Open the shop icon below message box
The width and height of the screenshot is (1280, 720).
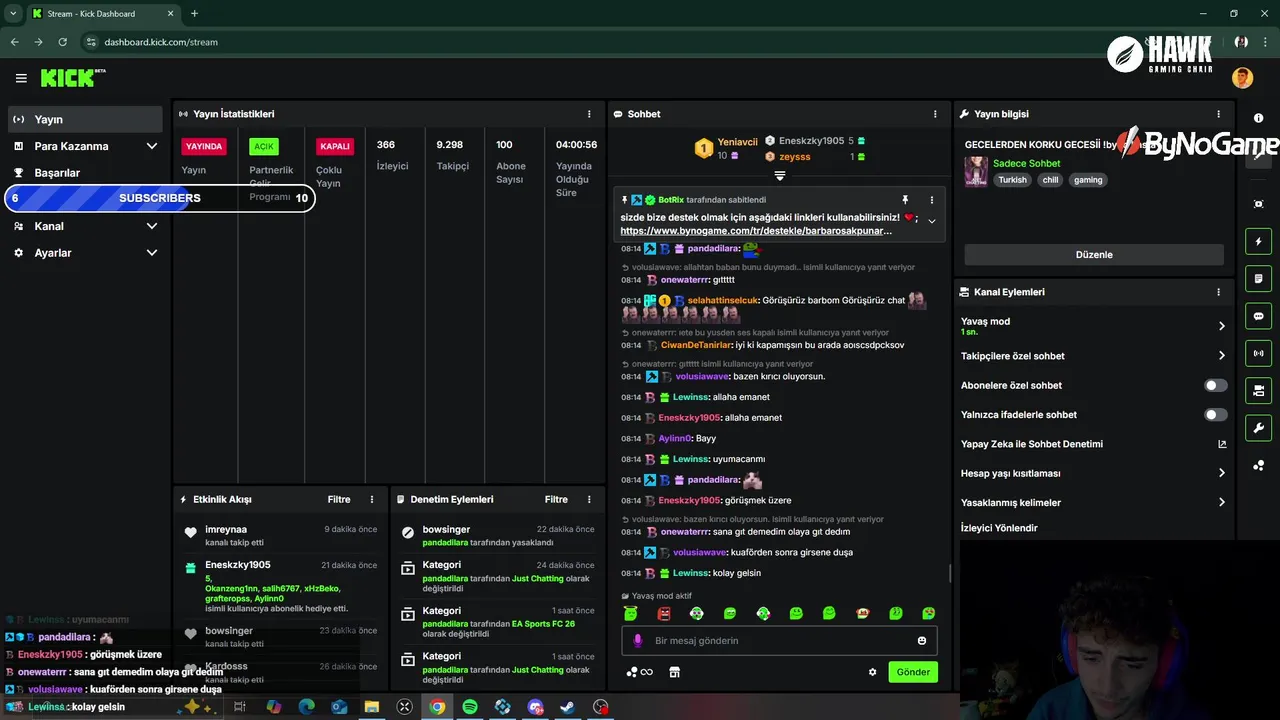coord(674,672)
